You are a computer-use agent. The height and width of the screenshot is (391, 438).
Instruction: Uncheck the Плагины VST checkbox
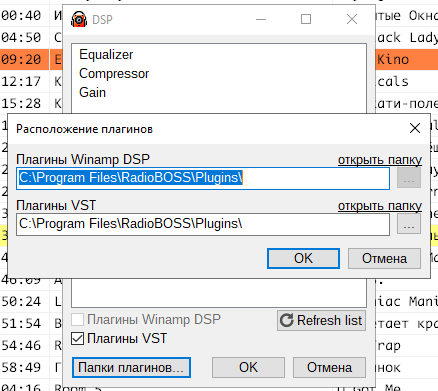coord(77,339)
